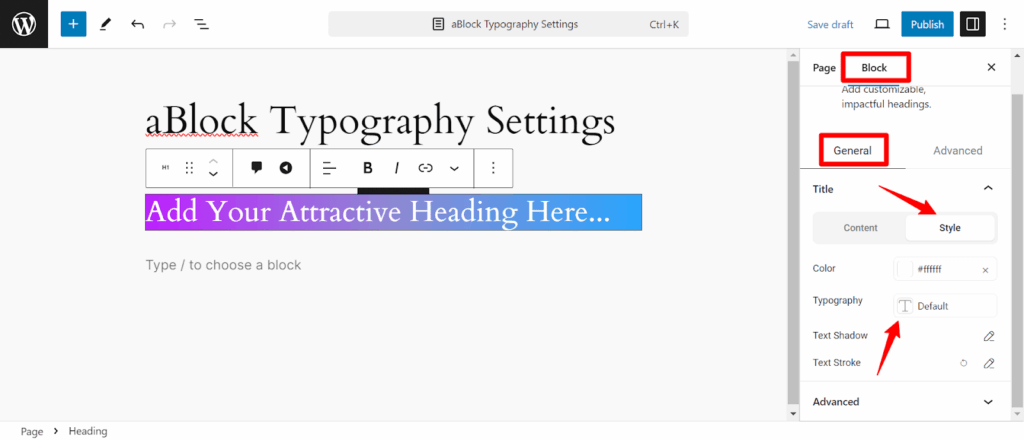Switch to the Content toggle
Image resolution: width=1024 pixels, height=440 pixels.
coord(860,228)
